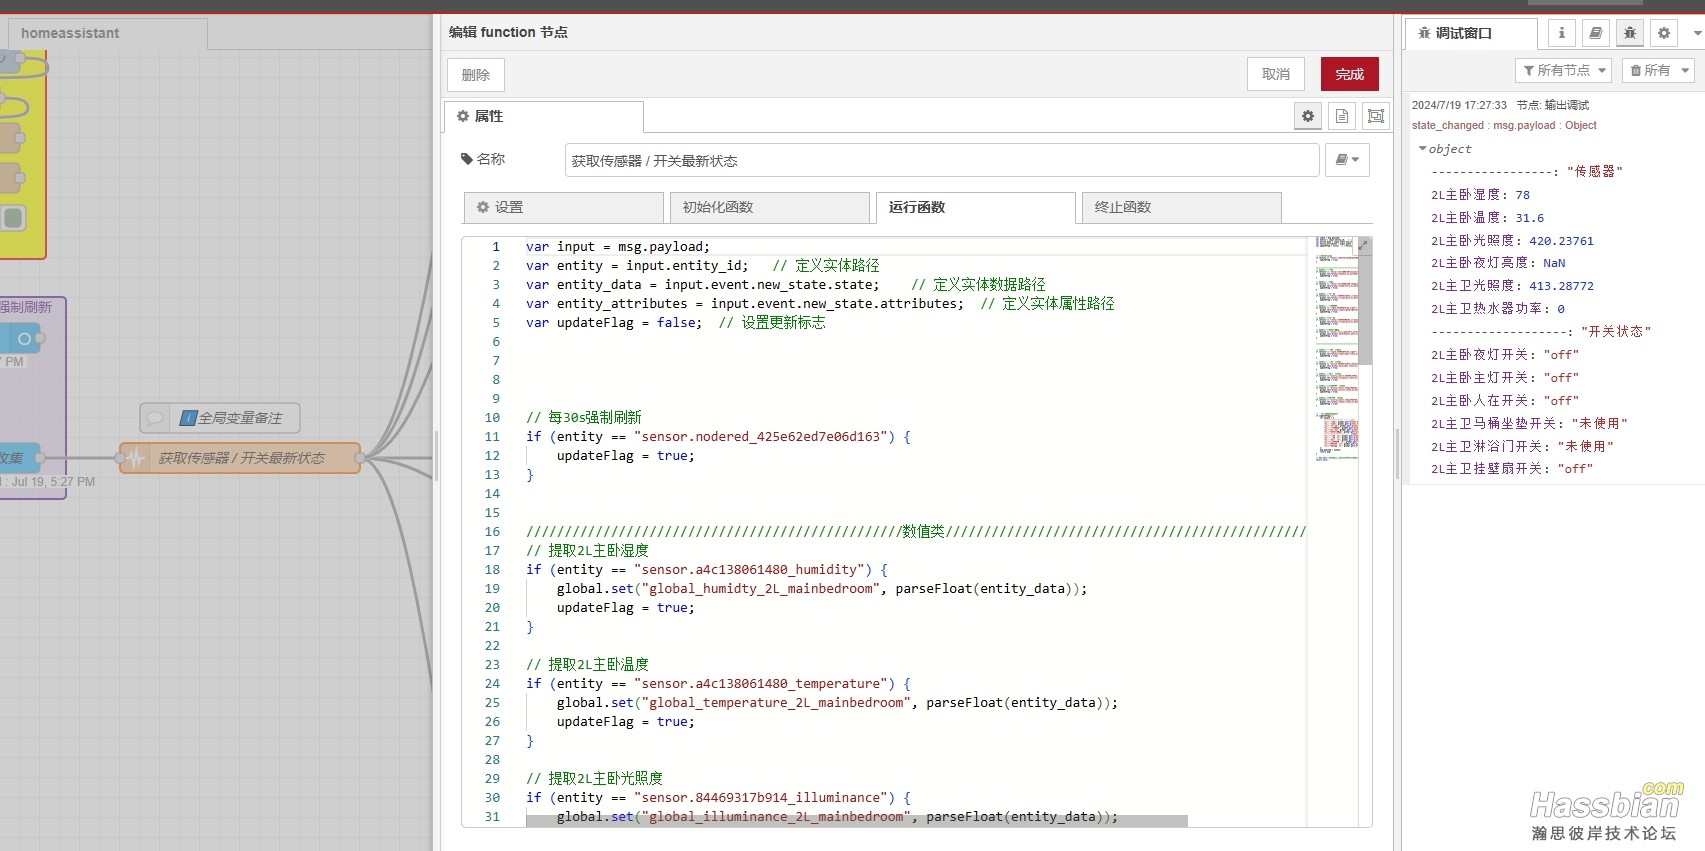Image resolution: width=1705 pixels, height=851 pixels.
Task: Click the debug message 节点: 输出调试 link
Action: (1552, 105)
